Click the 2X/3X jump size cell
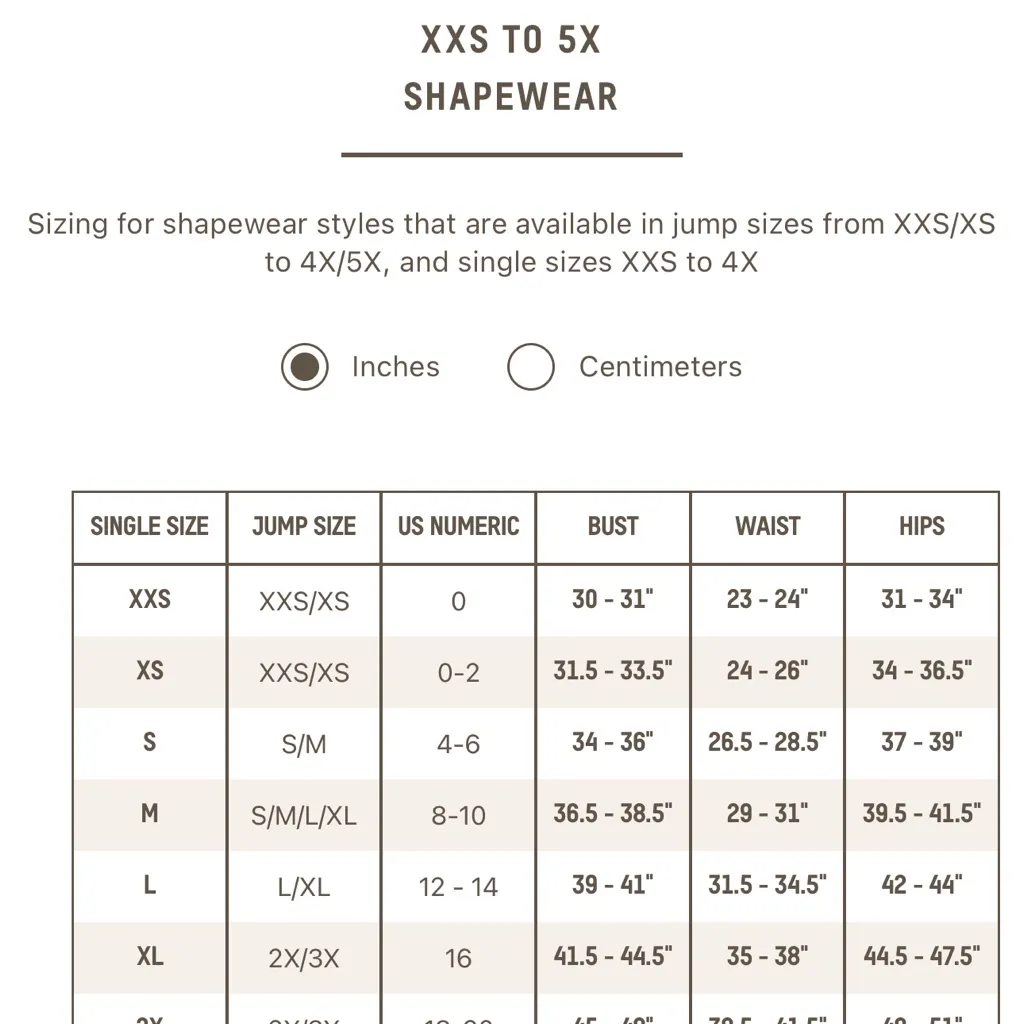Screen dimensions: 1024x1024 tap(303, 957)
